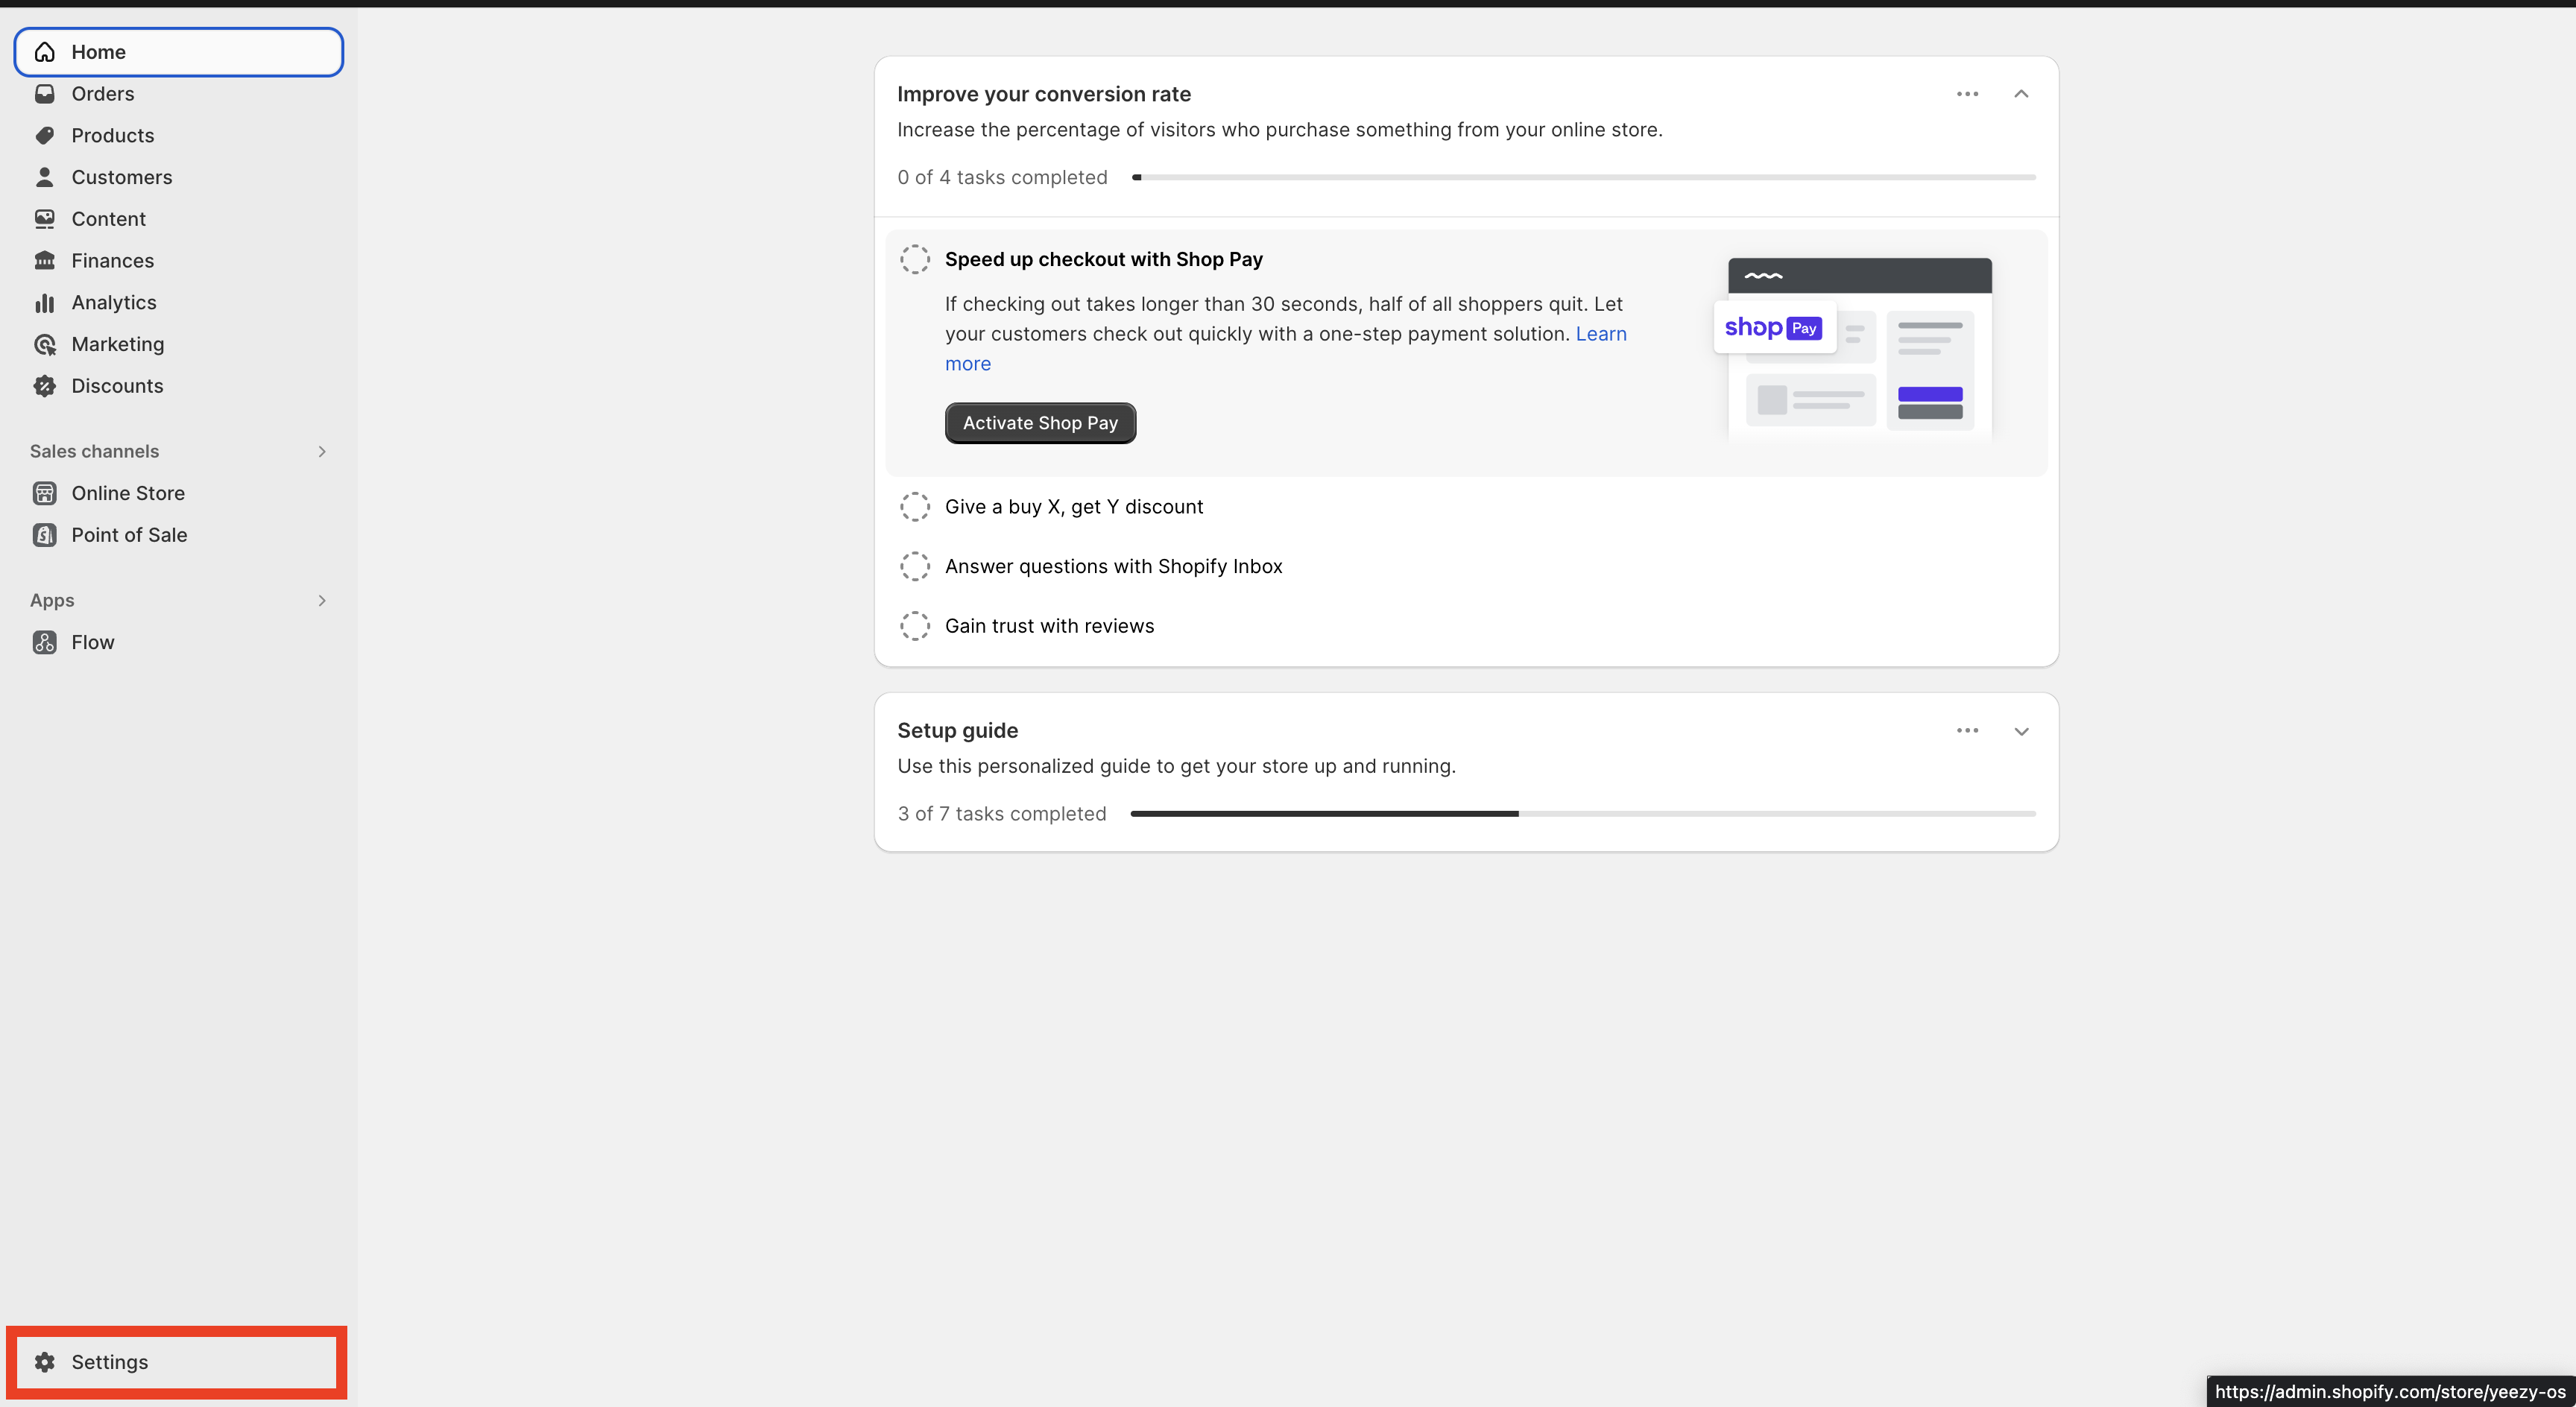The image size is (2576, 1407).
Task: Click the conversion rate tasks progress bar
Action: click(1583, 177)
